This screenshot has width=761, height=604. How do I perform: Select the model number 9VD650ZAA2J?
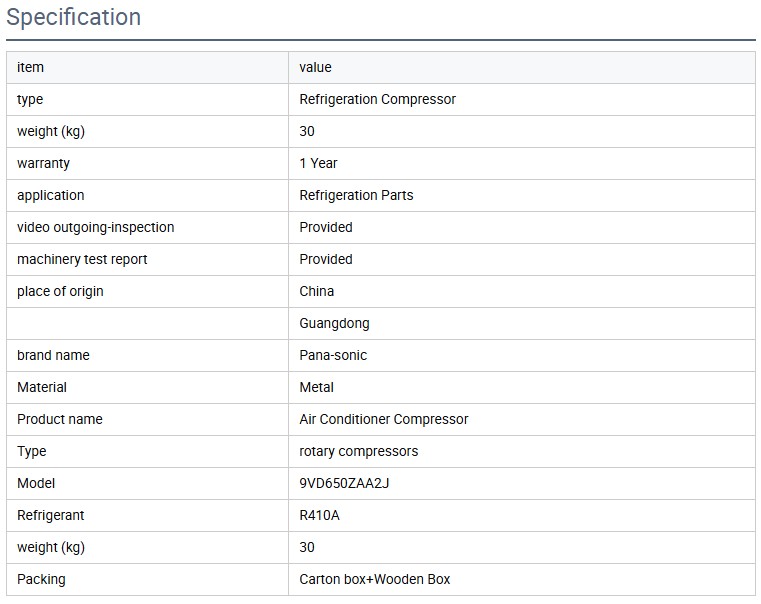344,483
